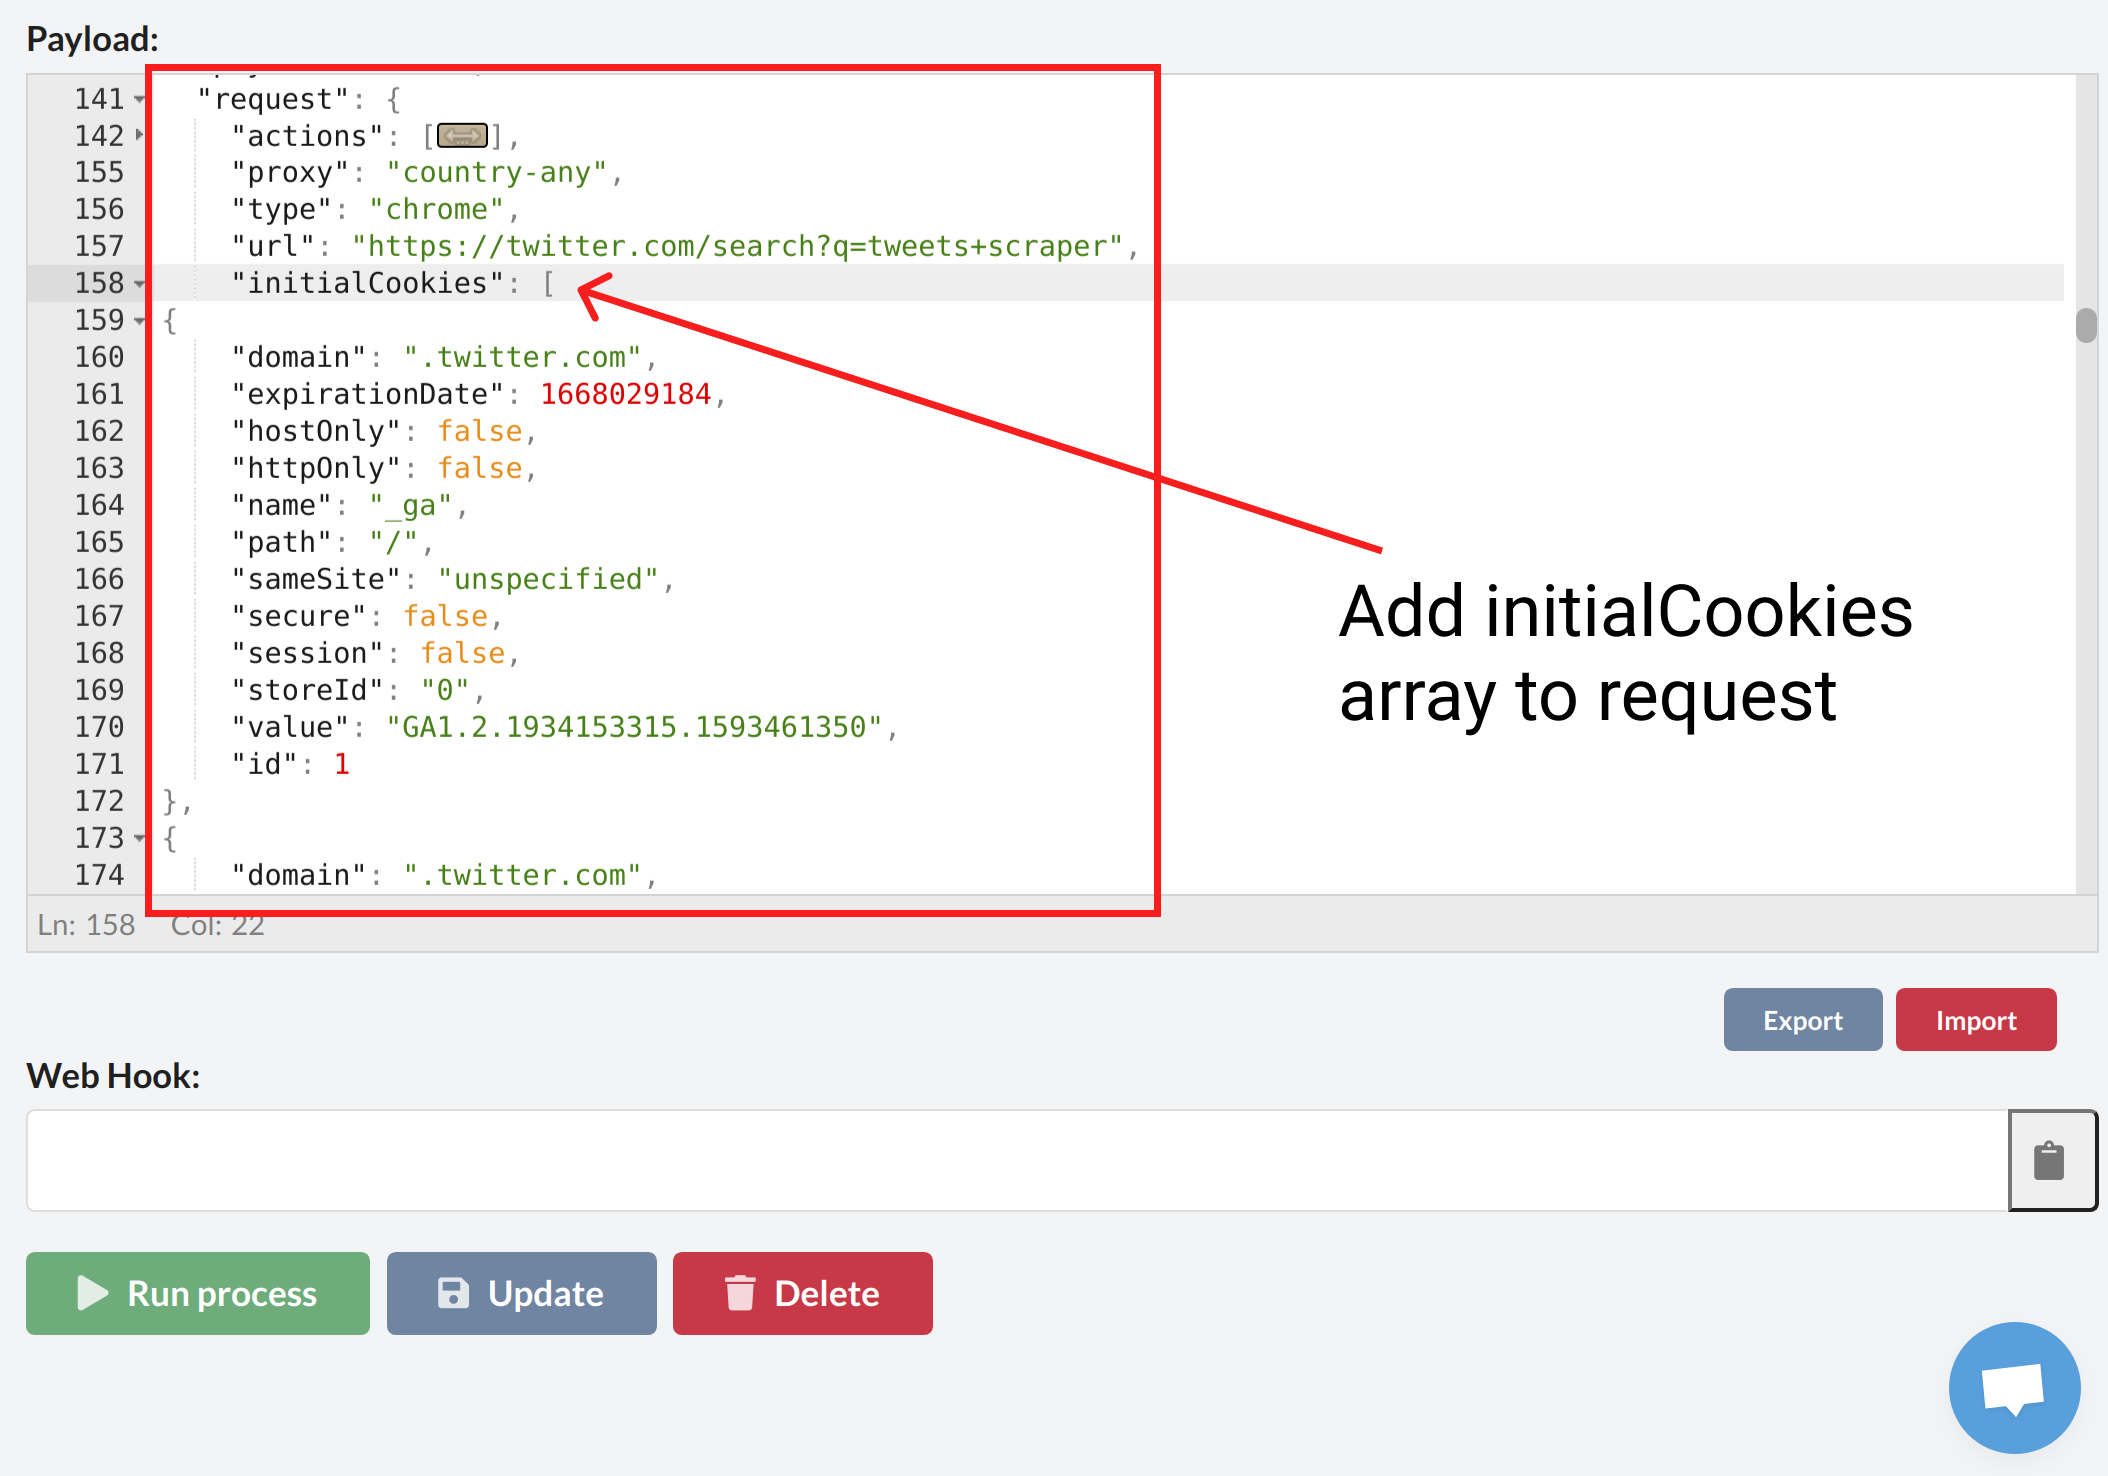
Task: Click the Run process button
Action: [x=198, y=1293]
